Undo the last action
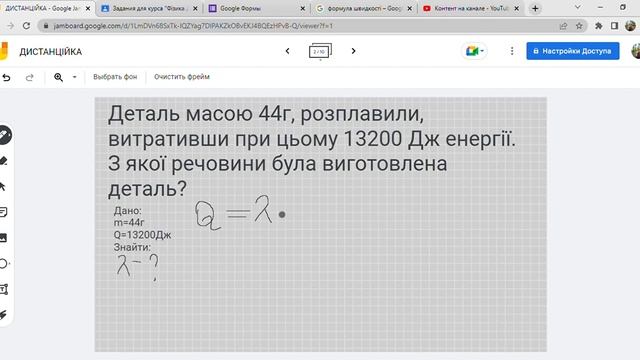The image size is (640, 360). click(7, 77)
